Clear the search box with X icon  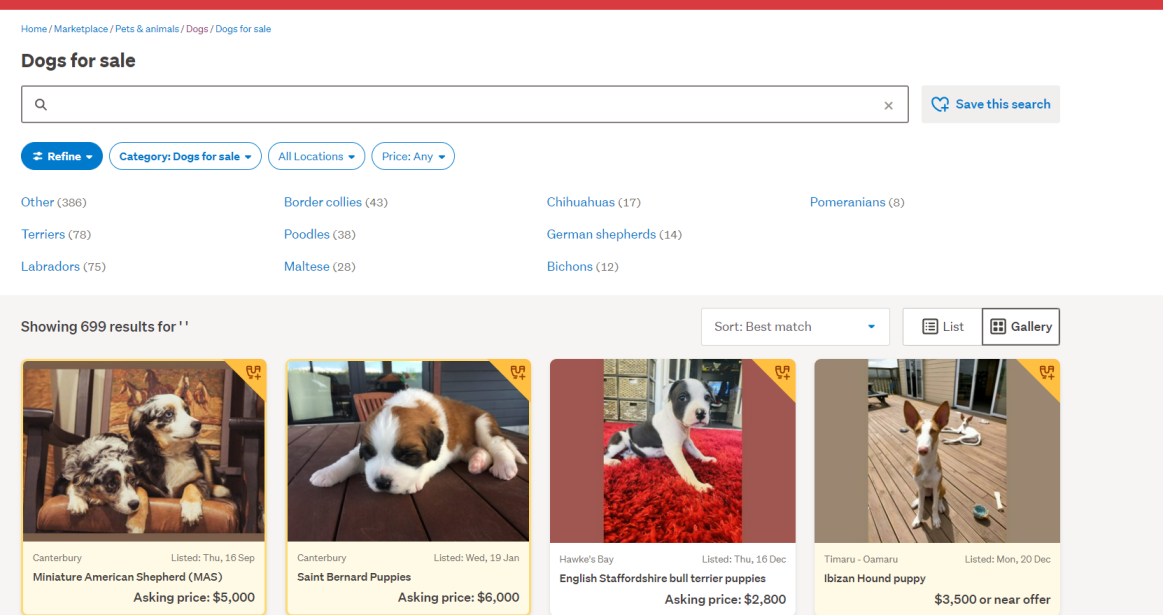tap(888, 105)
